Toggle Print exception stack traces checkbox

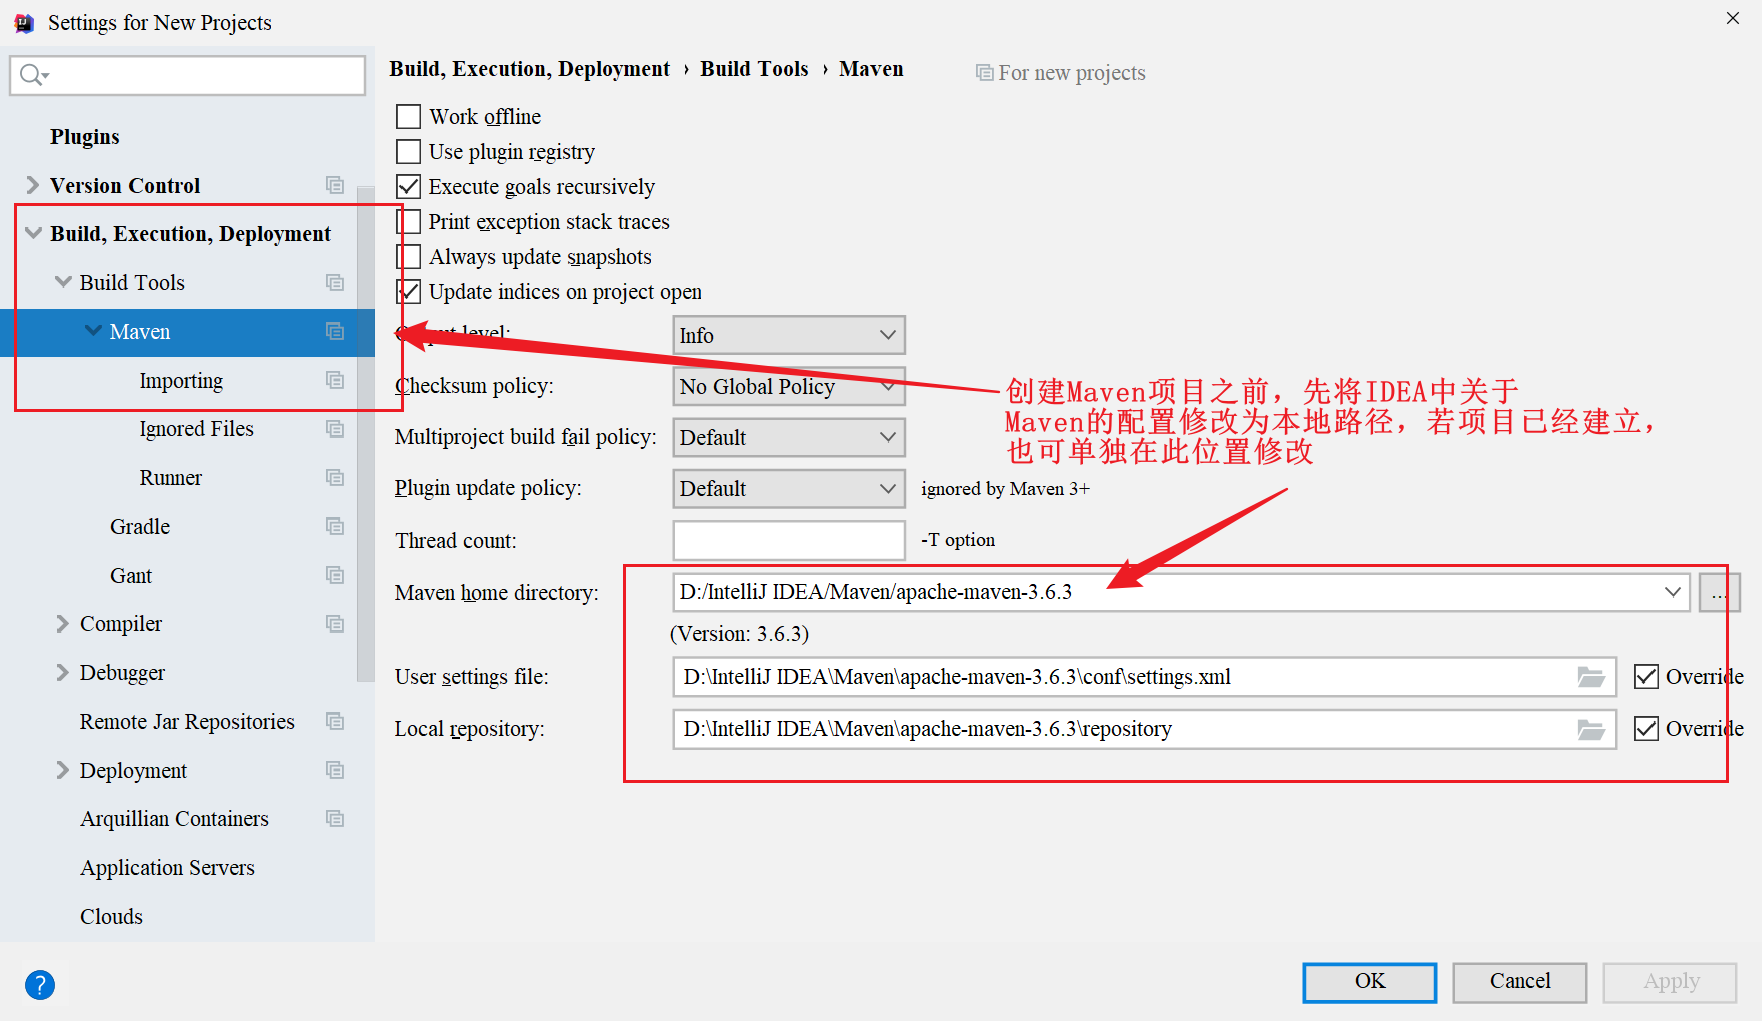(408, 222)
